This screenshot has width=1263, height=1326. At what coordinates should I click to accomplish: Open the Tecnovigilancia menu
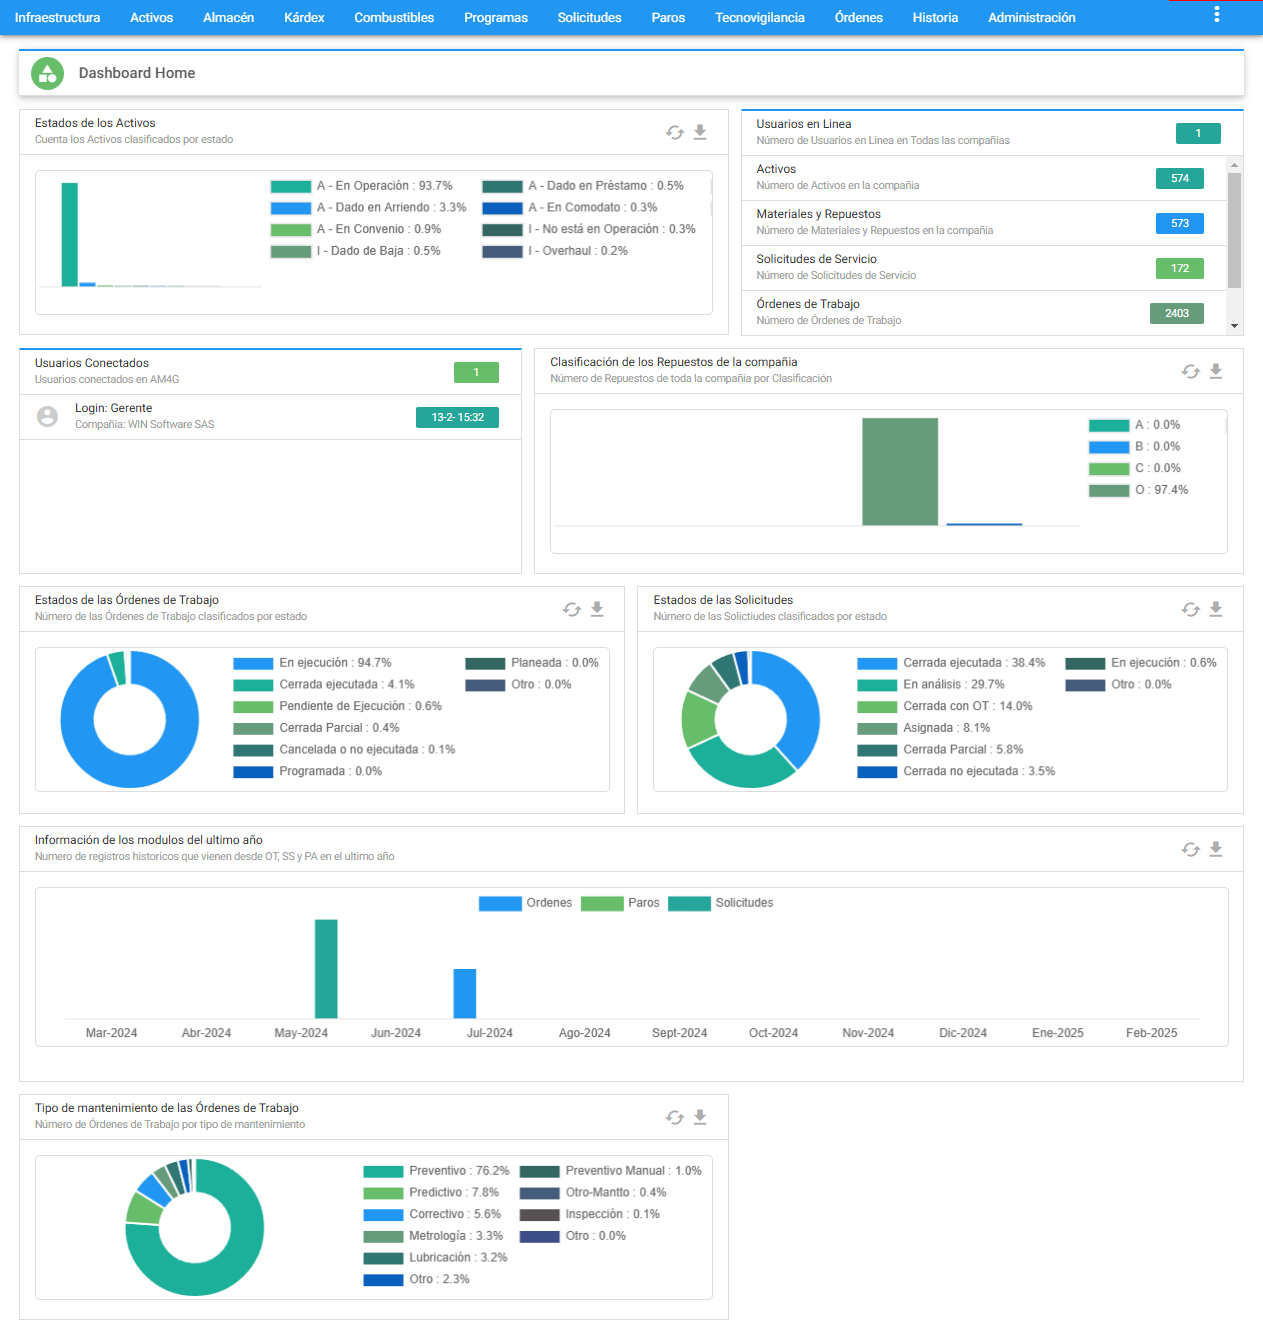tap(759, 18)
